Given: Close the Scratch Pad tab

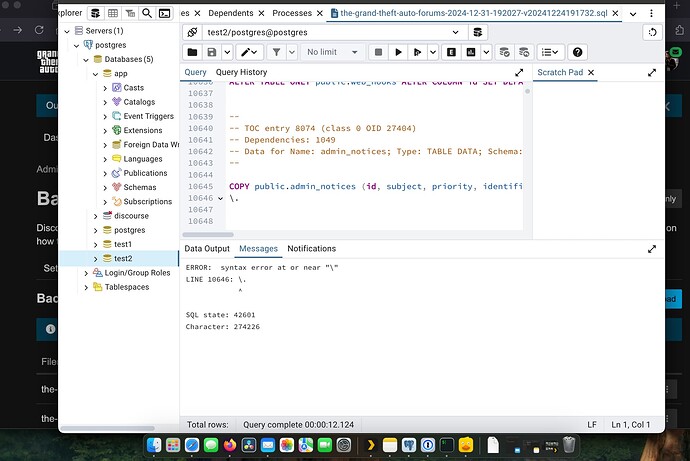Looking at the screenshot, I should tap(591, 73).
